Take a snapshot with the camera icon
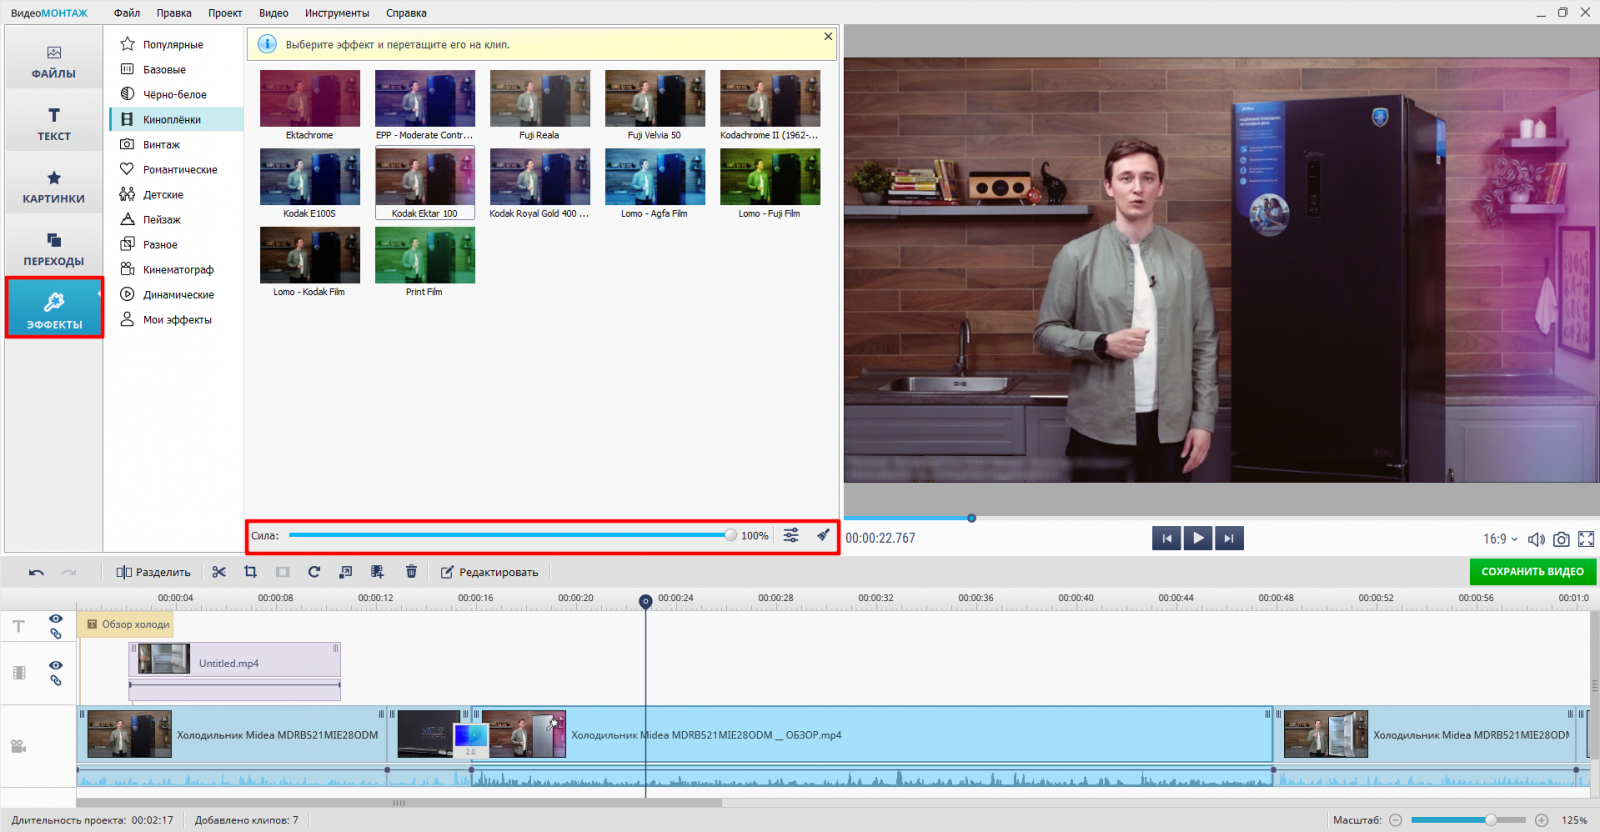The width and height of the screenshot is (1600, 832). pyautogui.click(x=1561, y=539)
